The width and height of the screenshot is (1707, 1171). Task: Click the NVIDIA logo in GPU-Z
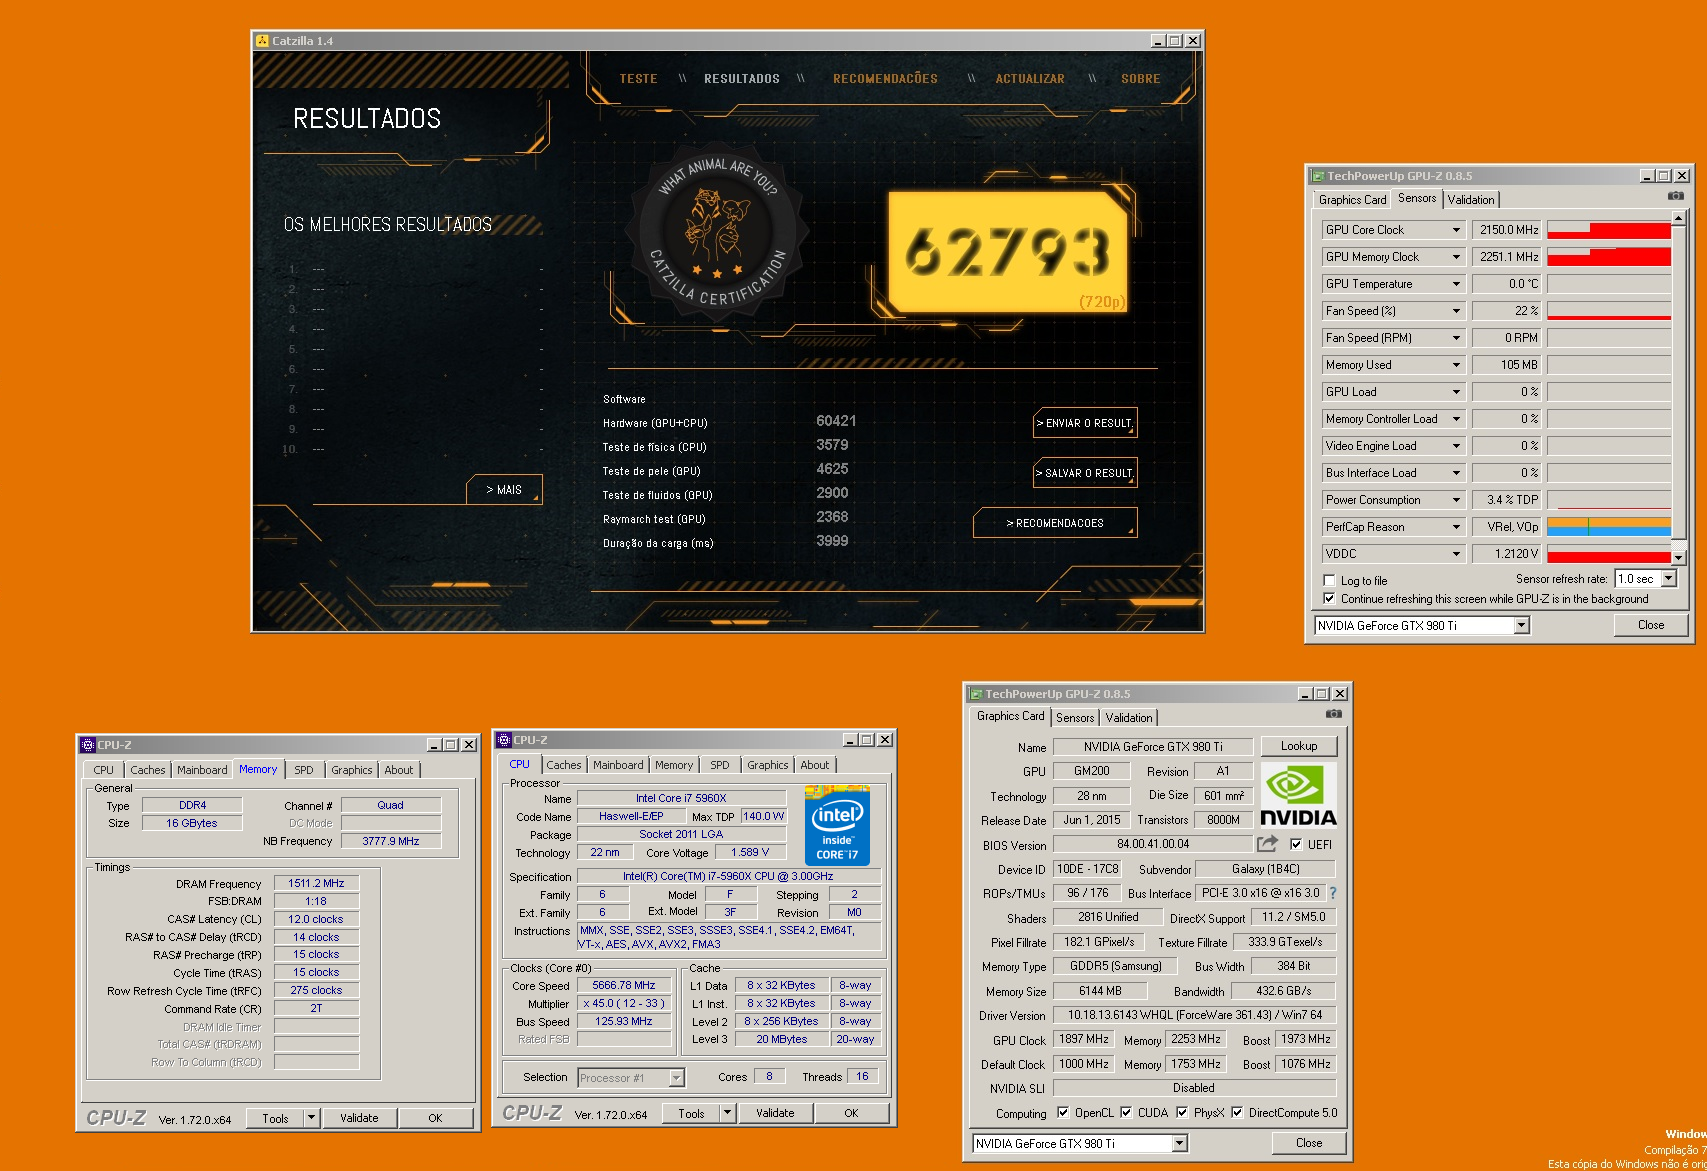coord(1298,795)
